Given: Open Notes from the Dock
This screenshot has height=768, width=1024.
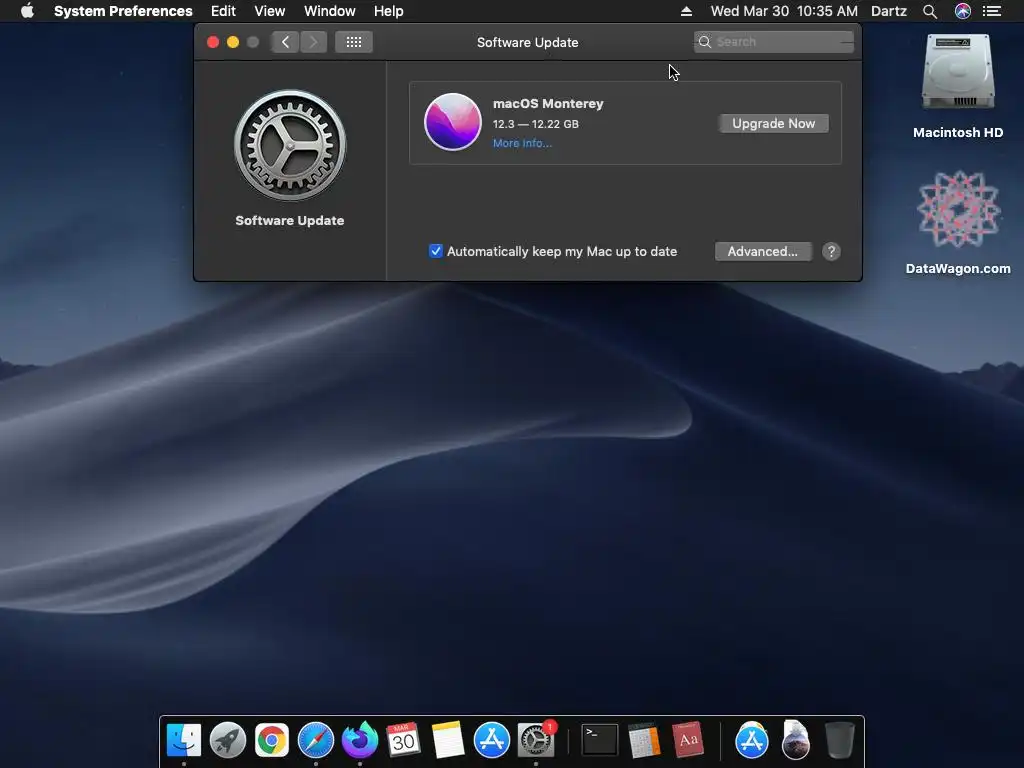Looking at the screenshot, I should pyautogui.click(x=447, y=740).
